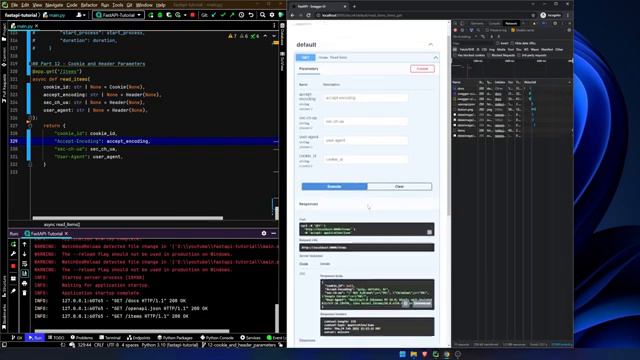Click the wrench icon in Run panel
The width and height of the screenshot is (640, 360).
pyautogui.click(x=13, y=254)
